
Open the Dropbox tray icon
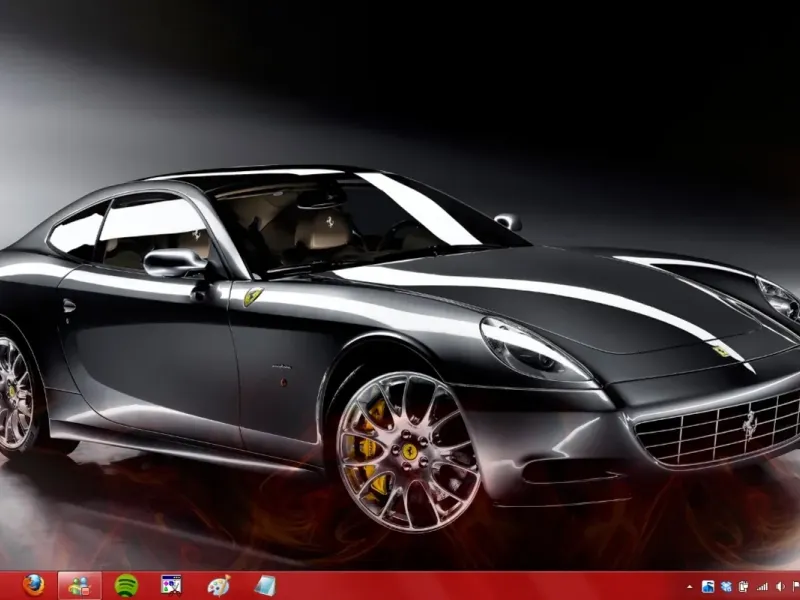pyautogui.click(x=727, y=586)
